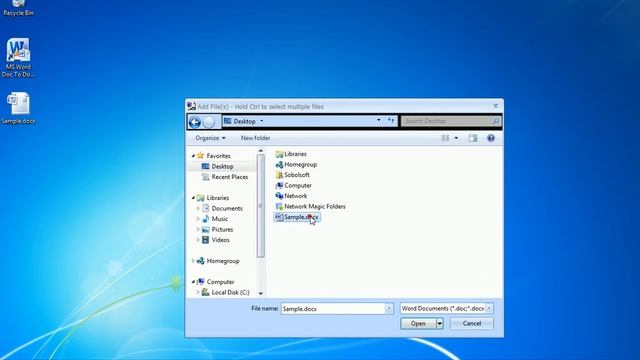Select the Sample.docx file on the desktop
This screenshot has width=640, height=360.
[18, 108]
